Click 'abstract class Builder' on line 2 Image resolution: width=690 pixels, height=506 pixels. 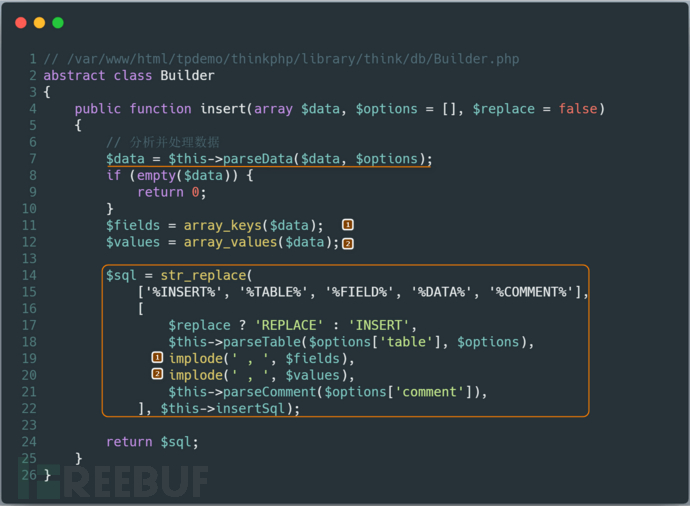coord(129,76)
